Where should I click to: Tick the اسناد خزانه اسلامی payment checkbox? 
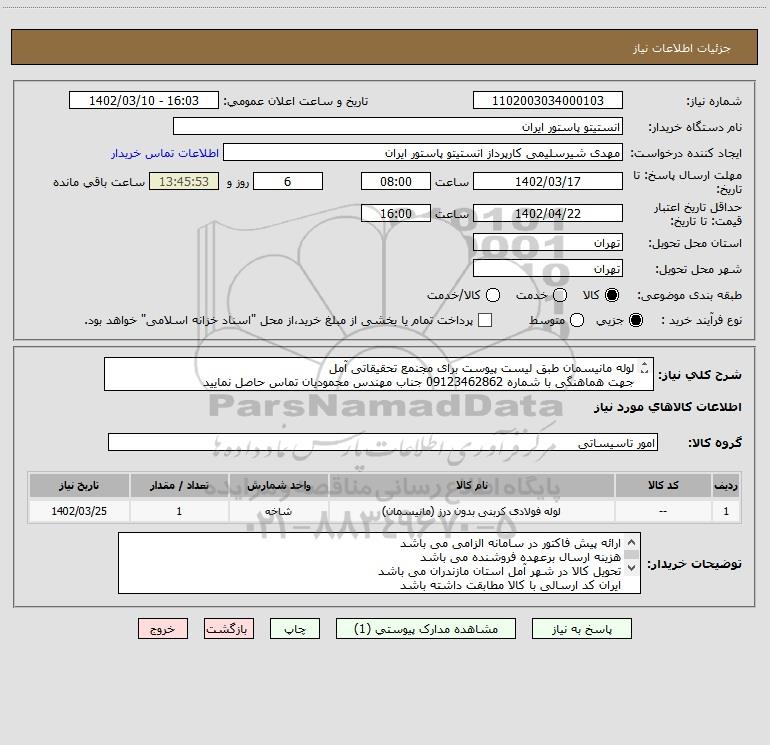[x=485, y=320]
